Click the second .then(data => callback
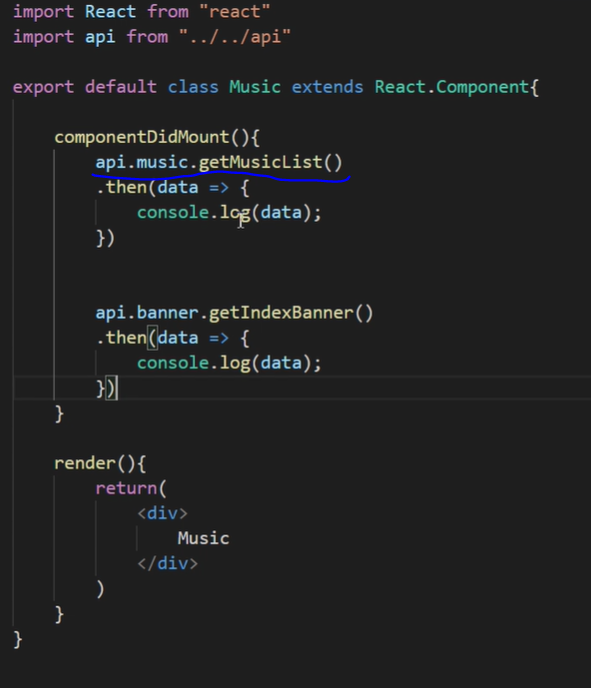 172,338
